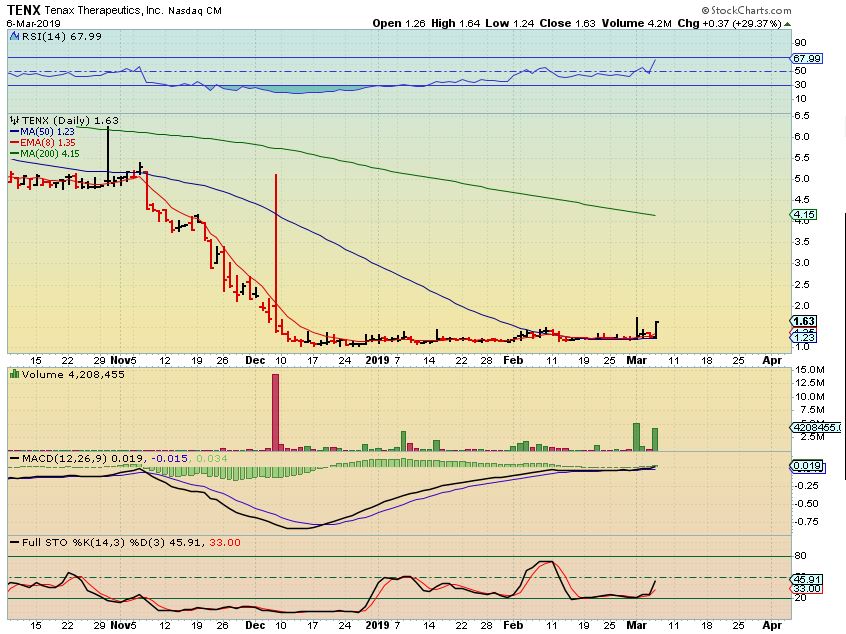Viewport: 846px width, 634px height.
Task: Click the MA(200) 4.15 legend entry
Action: (x=45, y=154)
